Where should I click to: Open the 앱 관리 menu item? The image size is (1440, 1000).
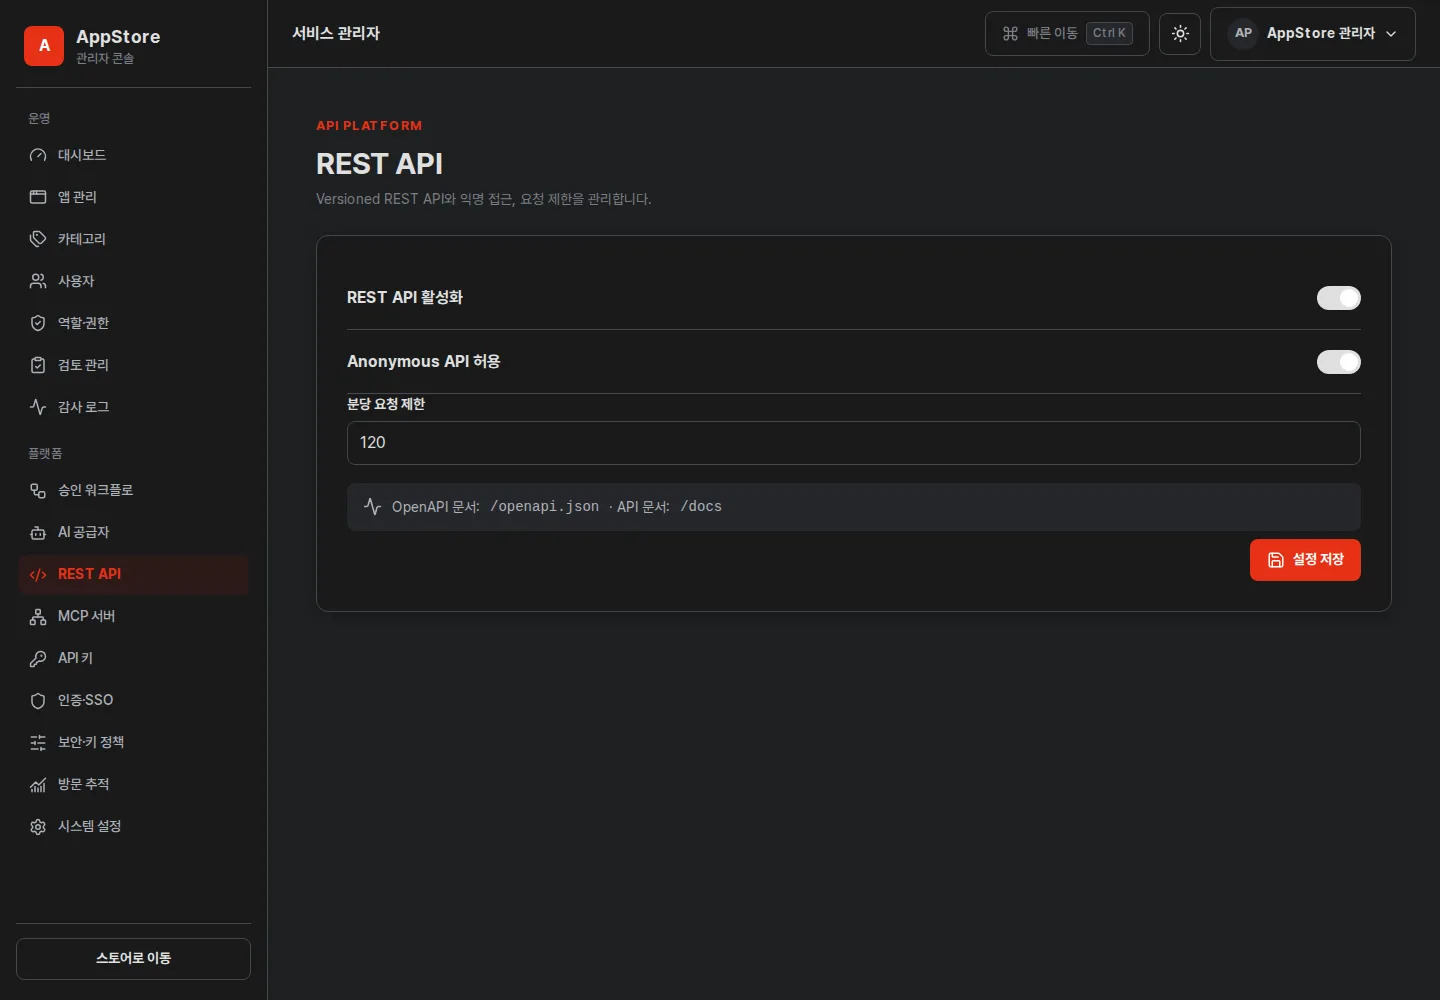click(x=133, y=197)
